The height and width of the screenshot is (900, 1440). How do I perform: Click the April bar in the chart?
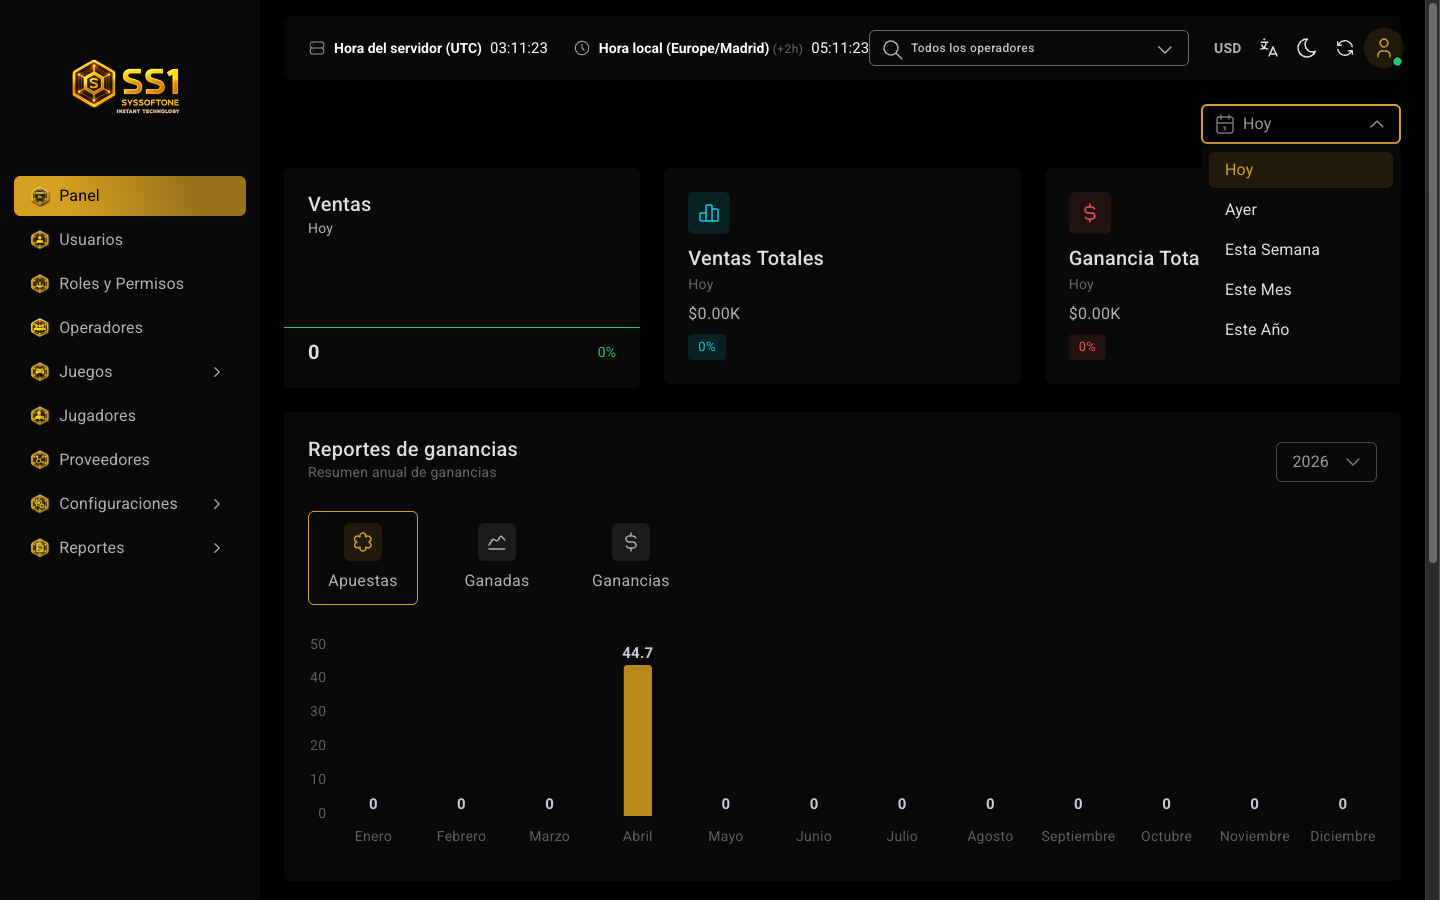(638, 740)
